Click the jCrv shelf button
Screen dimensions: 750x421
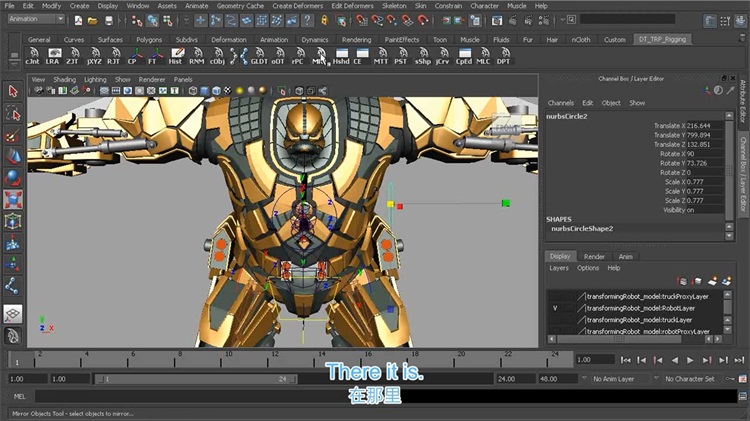coord(443,56)
